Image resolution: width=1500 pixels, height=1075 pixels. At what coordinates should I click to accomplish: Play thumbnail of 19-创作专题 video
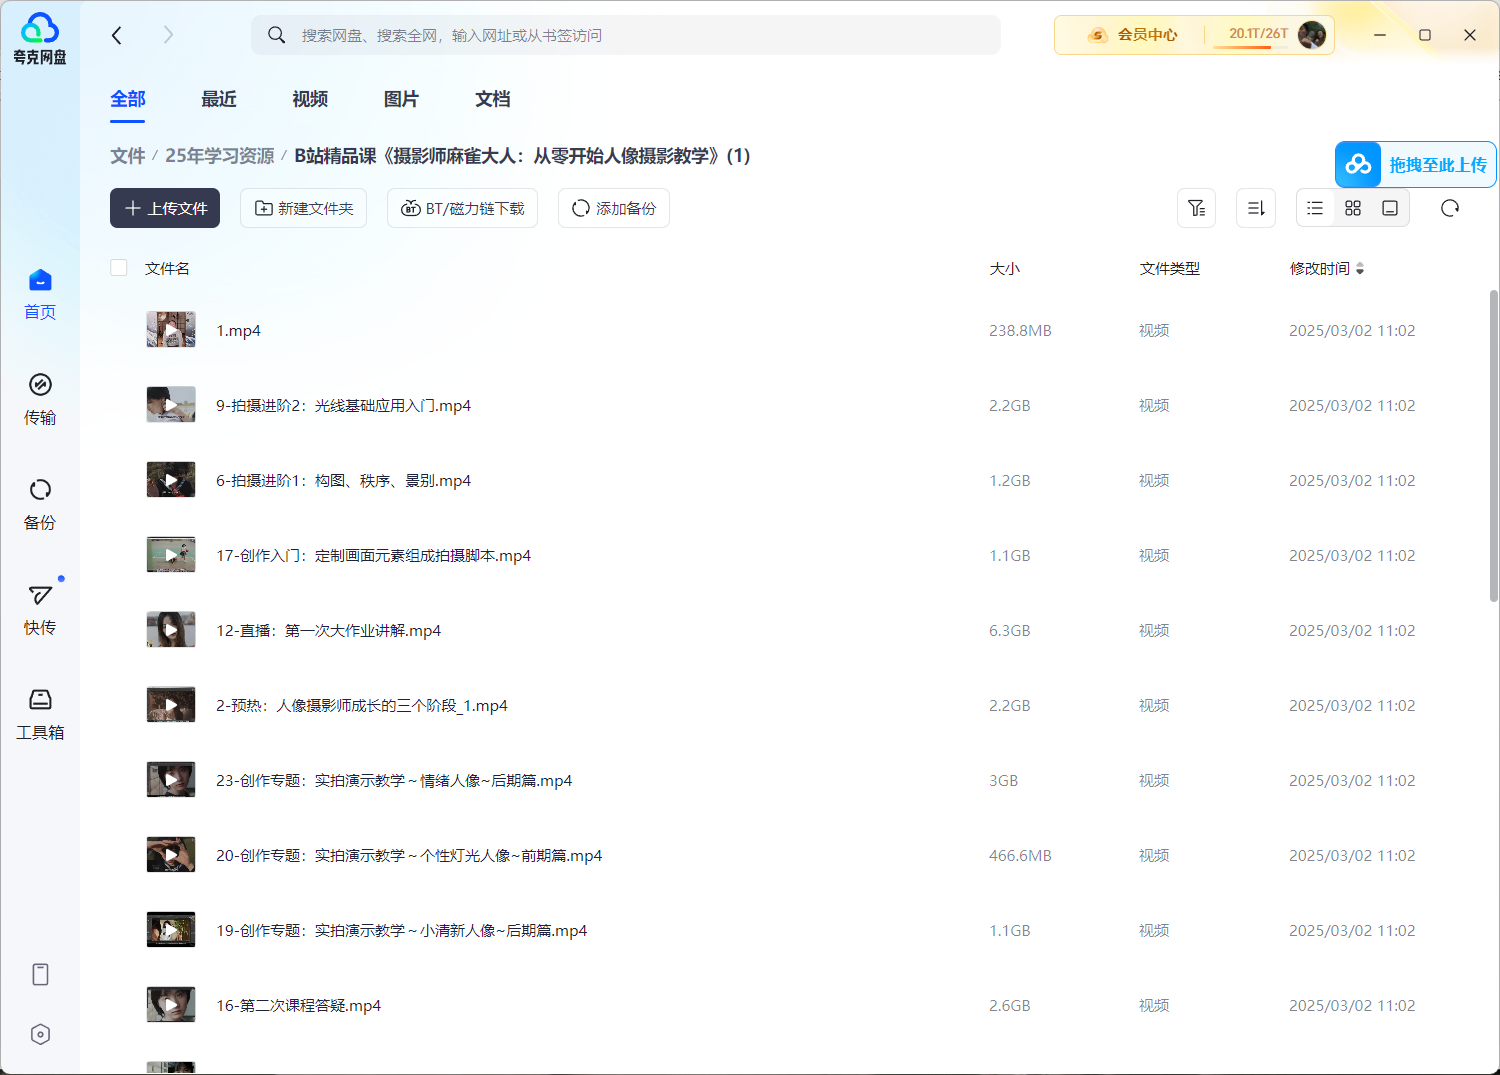(x=171, y=929)
